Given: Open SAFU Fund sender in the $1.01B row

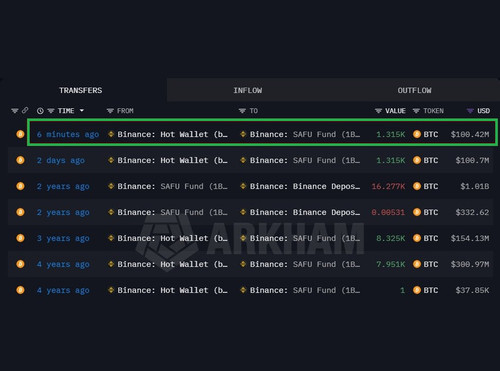Looking at the screenshot, I should pos(173,186).
